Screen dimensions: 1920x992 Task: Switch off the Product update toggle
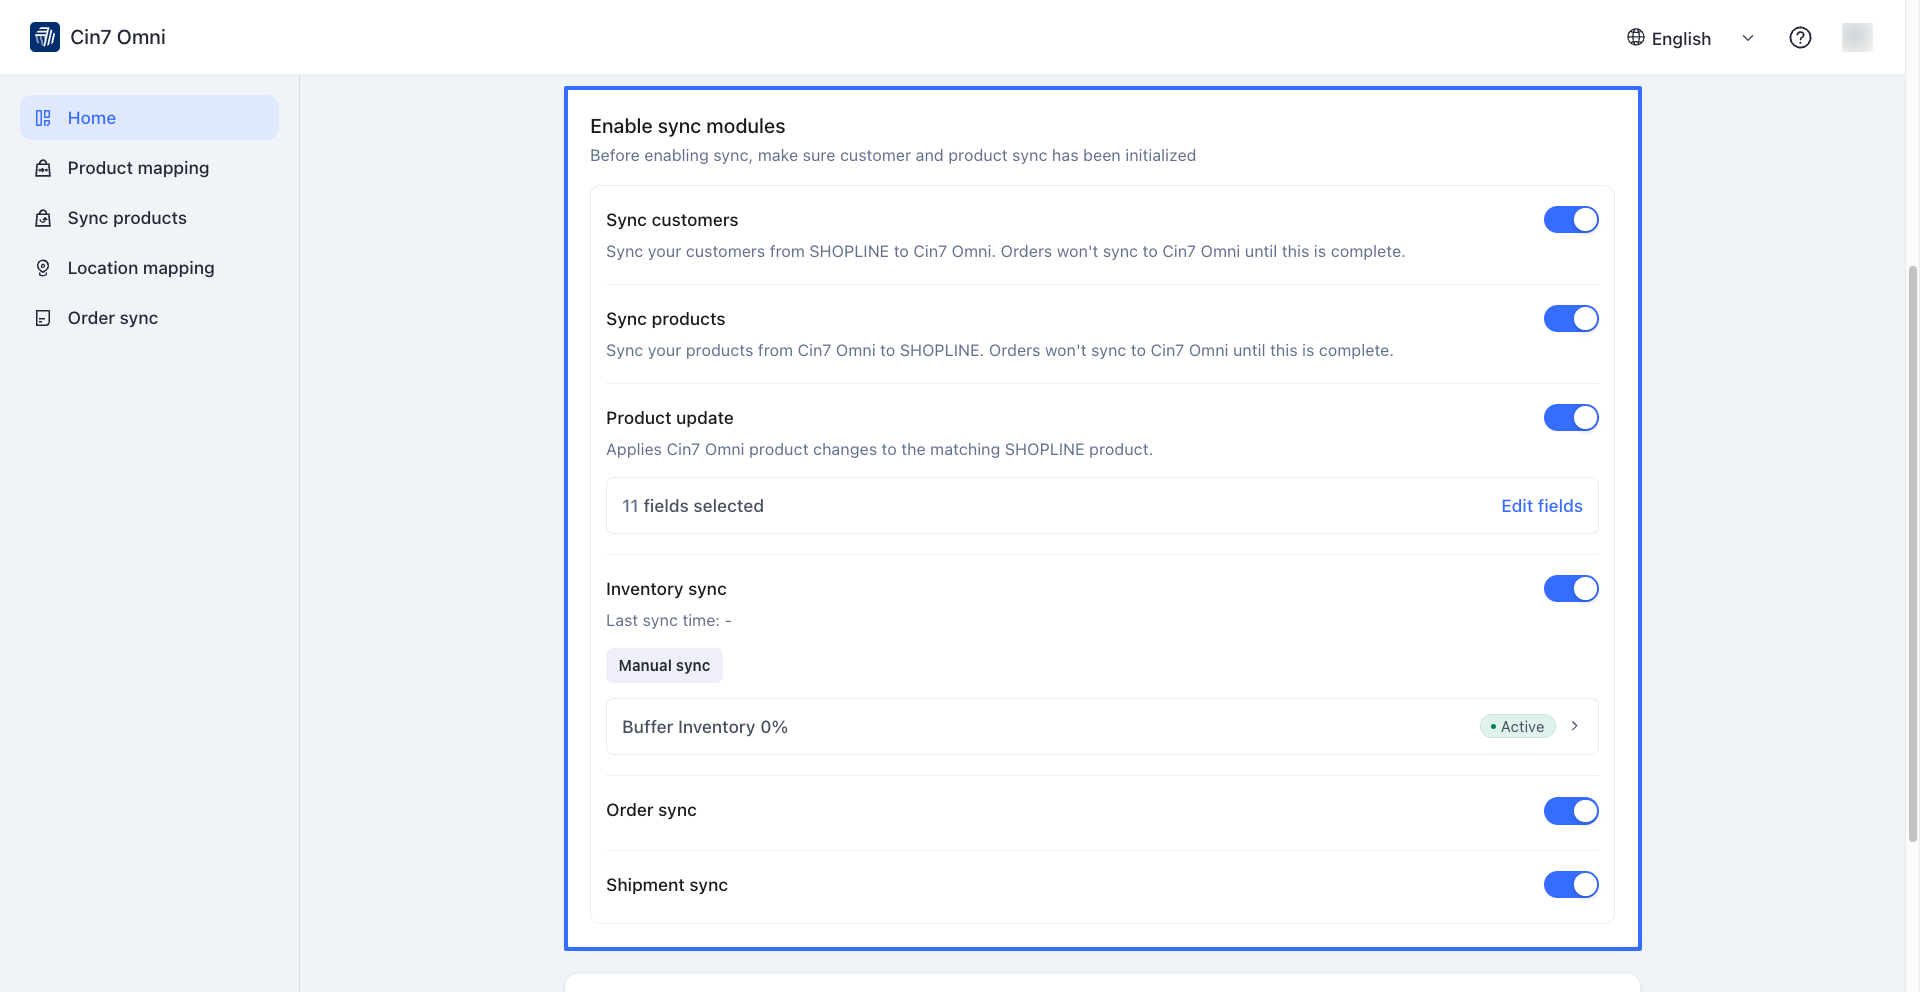(1571, 418)
